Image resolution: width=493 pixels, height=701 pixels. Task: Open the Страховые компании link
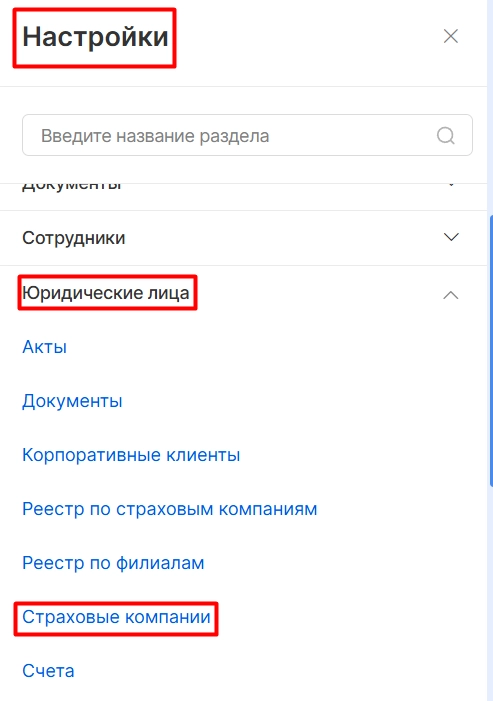pyautogui.click(x=116, y=617)
